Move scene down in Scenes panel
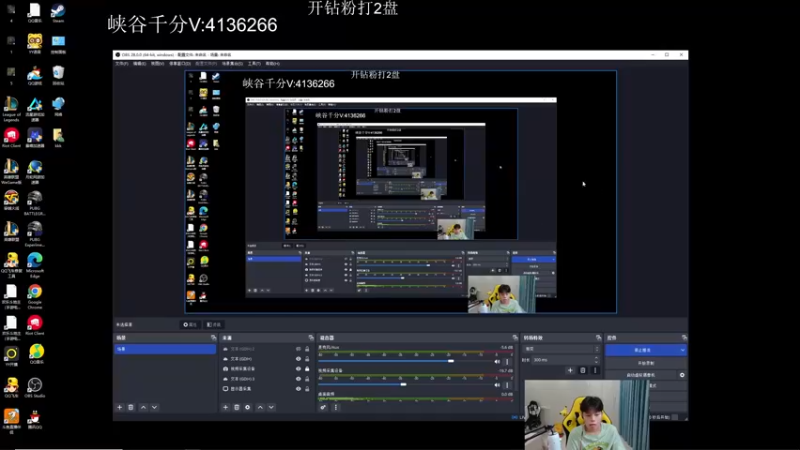This screenshot has width=800, height=450. pos(155,407)
